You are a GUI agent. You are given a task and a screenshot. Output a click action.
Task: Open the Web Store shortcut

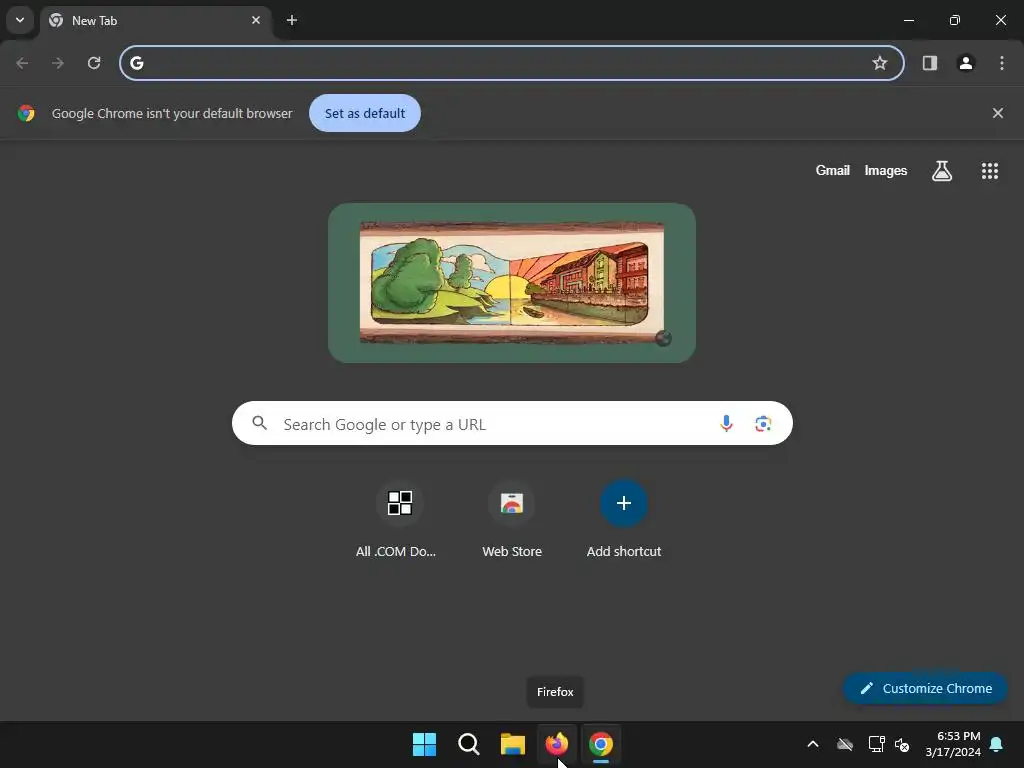click(511, 519)
